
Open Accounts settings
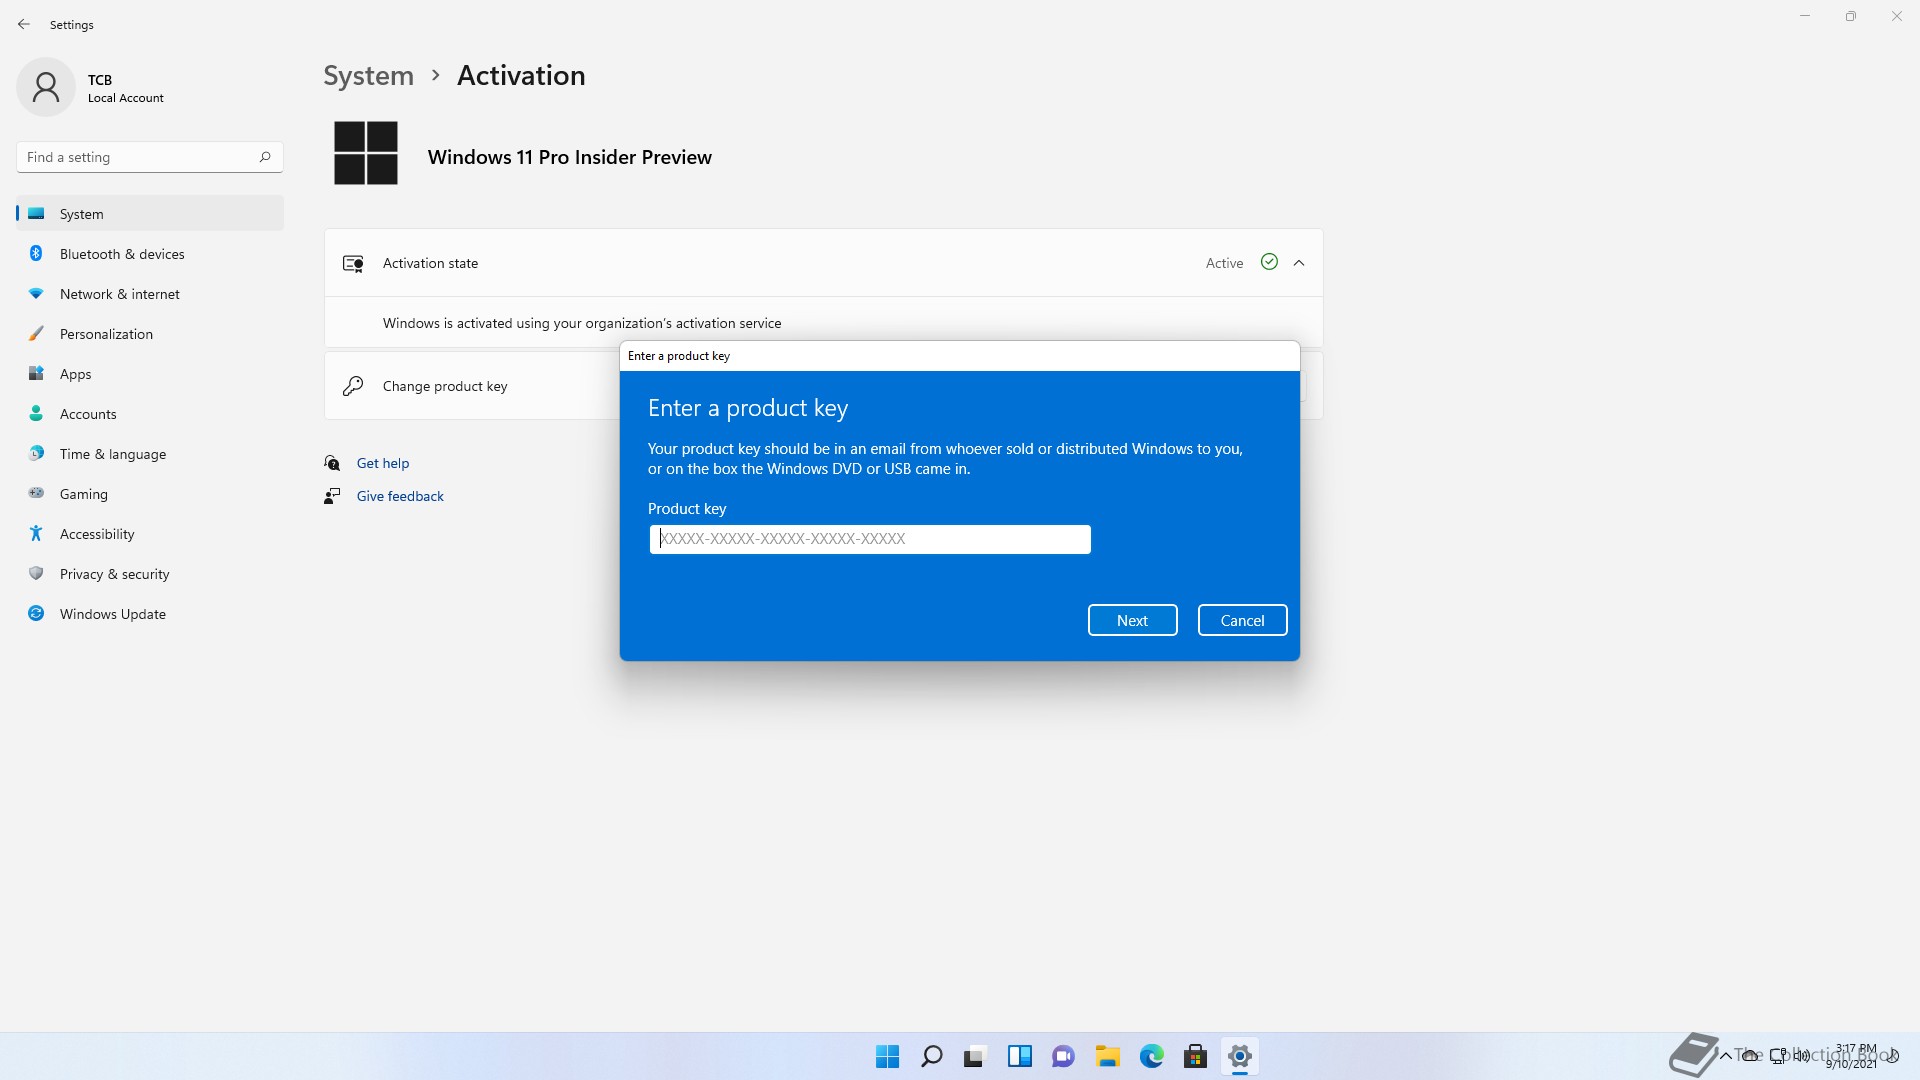(x=150, y=414)
